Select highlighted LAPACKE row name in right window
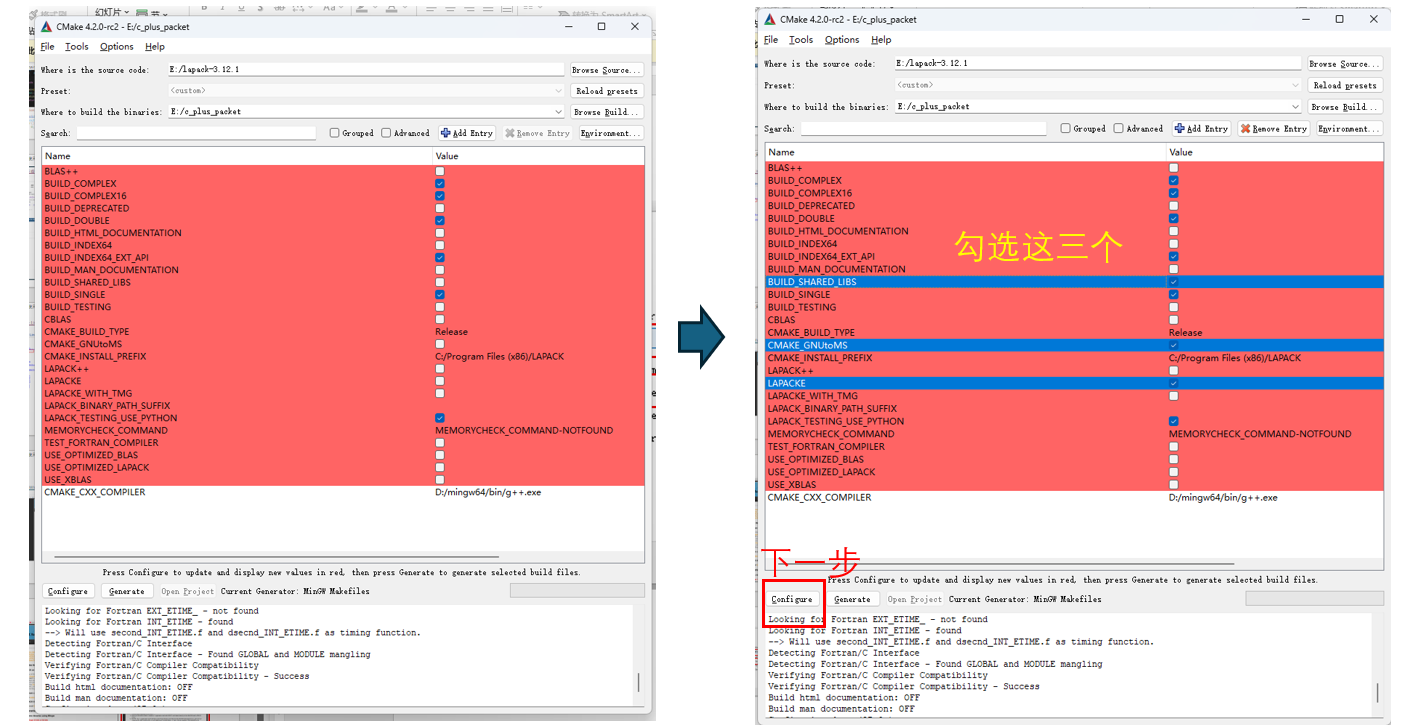The image size is (1401, 728). (x=786, y=383)
